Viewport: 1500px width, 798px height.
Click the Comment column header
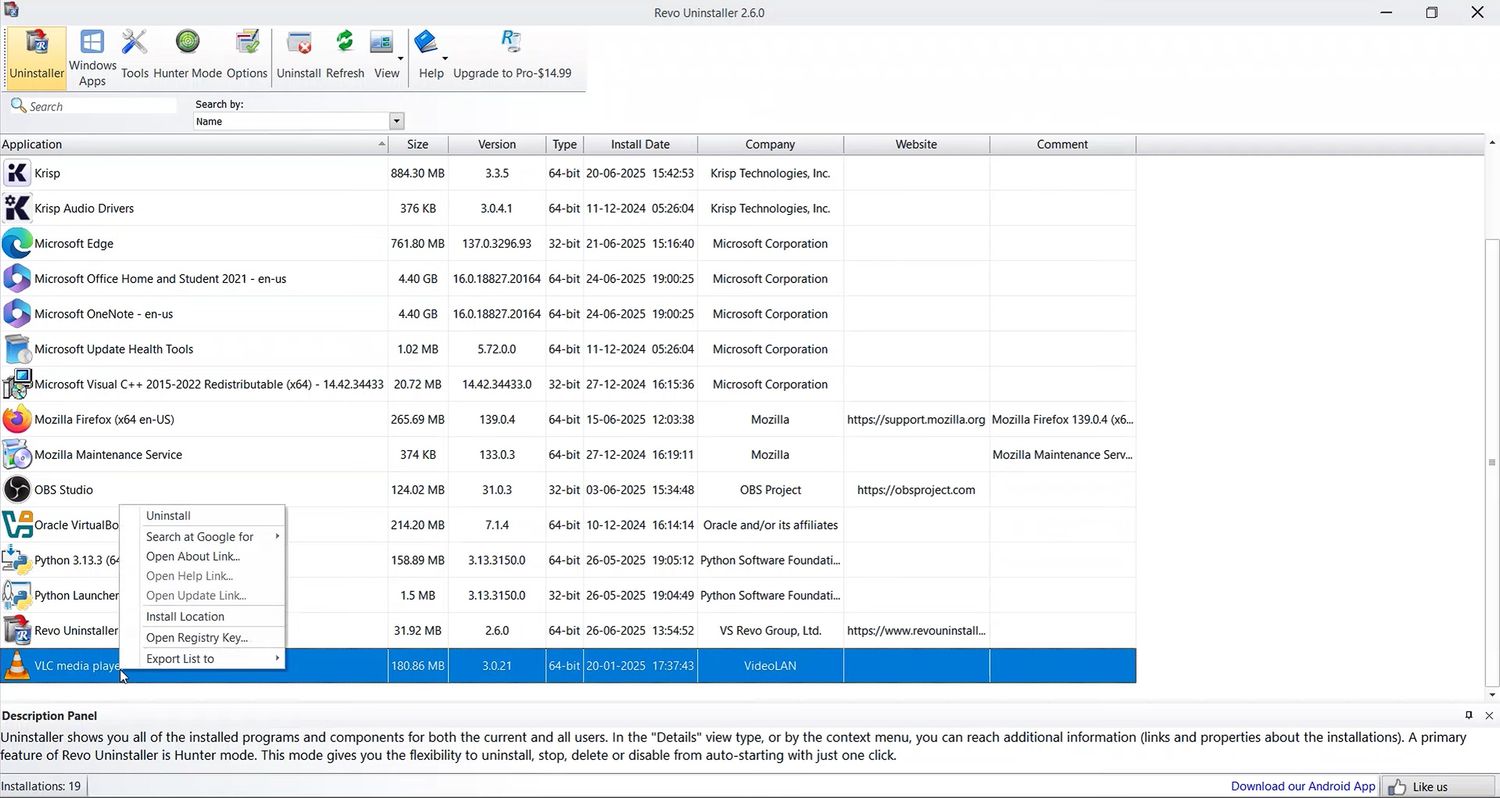click(1062, 144)
